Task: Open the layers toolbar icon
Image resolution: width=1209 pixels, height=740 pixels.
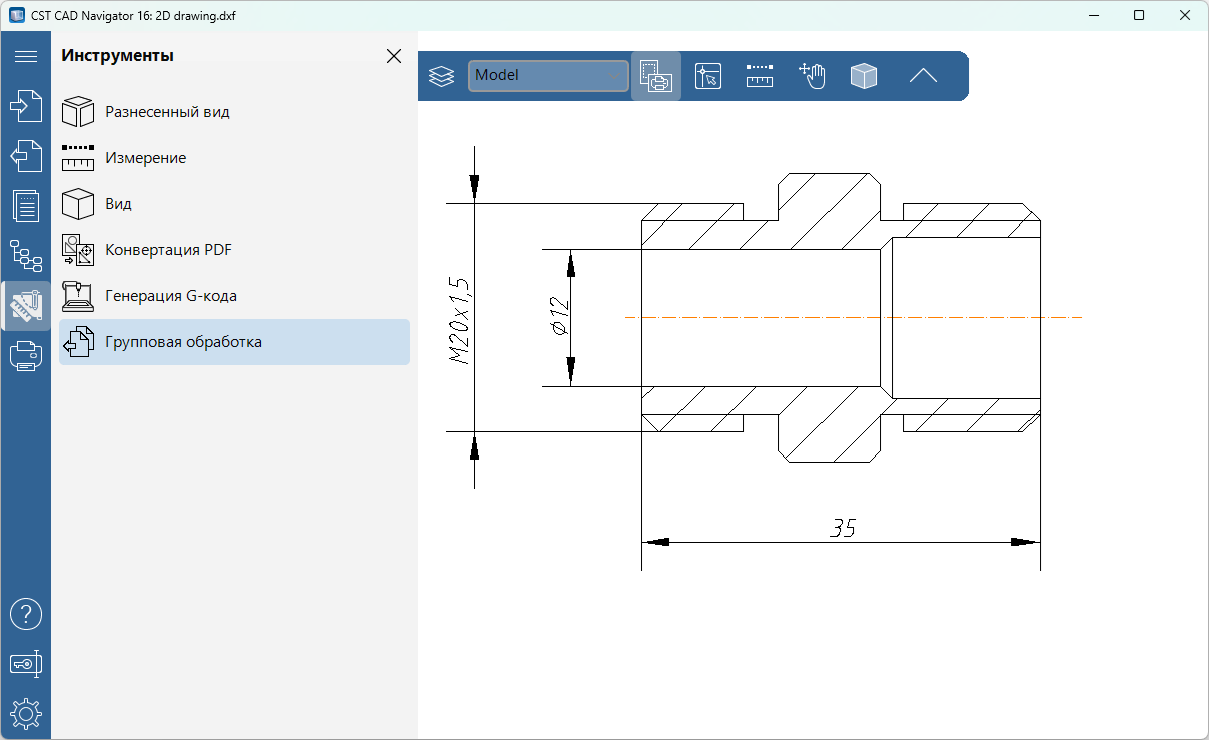Action: tap(442, 76)
